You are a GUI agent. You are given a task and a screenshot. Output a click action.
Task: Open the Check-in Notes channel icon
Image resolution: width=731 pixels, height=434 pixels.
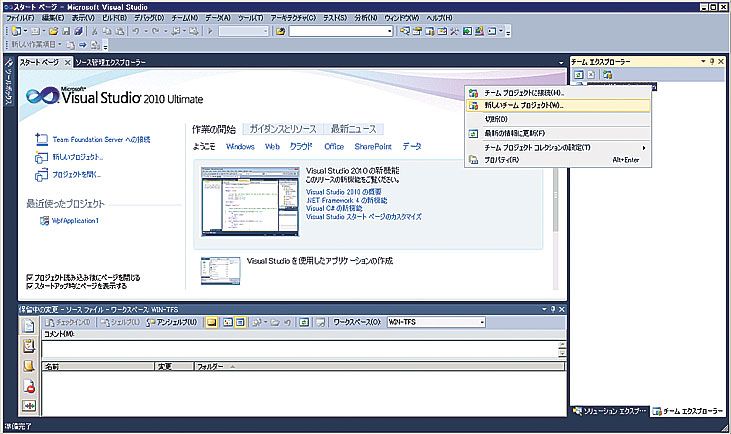[28, 366]
